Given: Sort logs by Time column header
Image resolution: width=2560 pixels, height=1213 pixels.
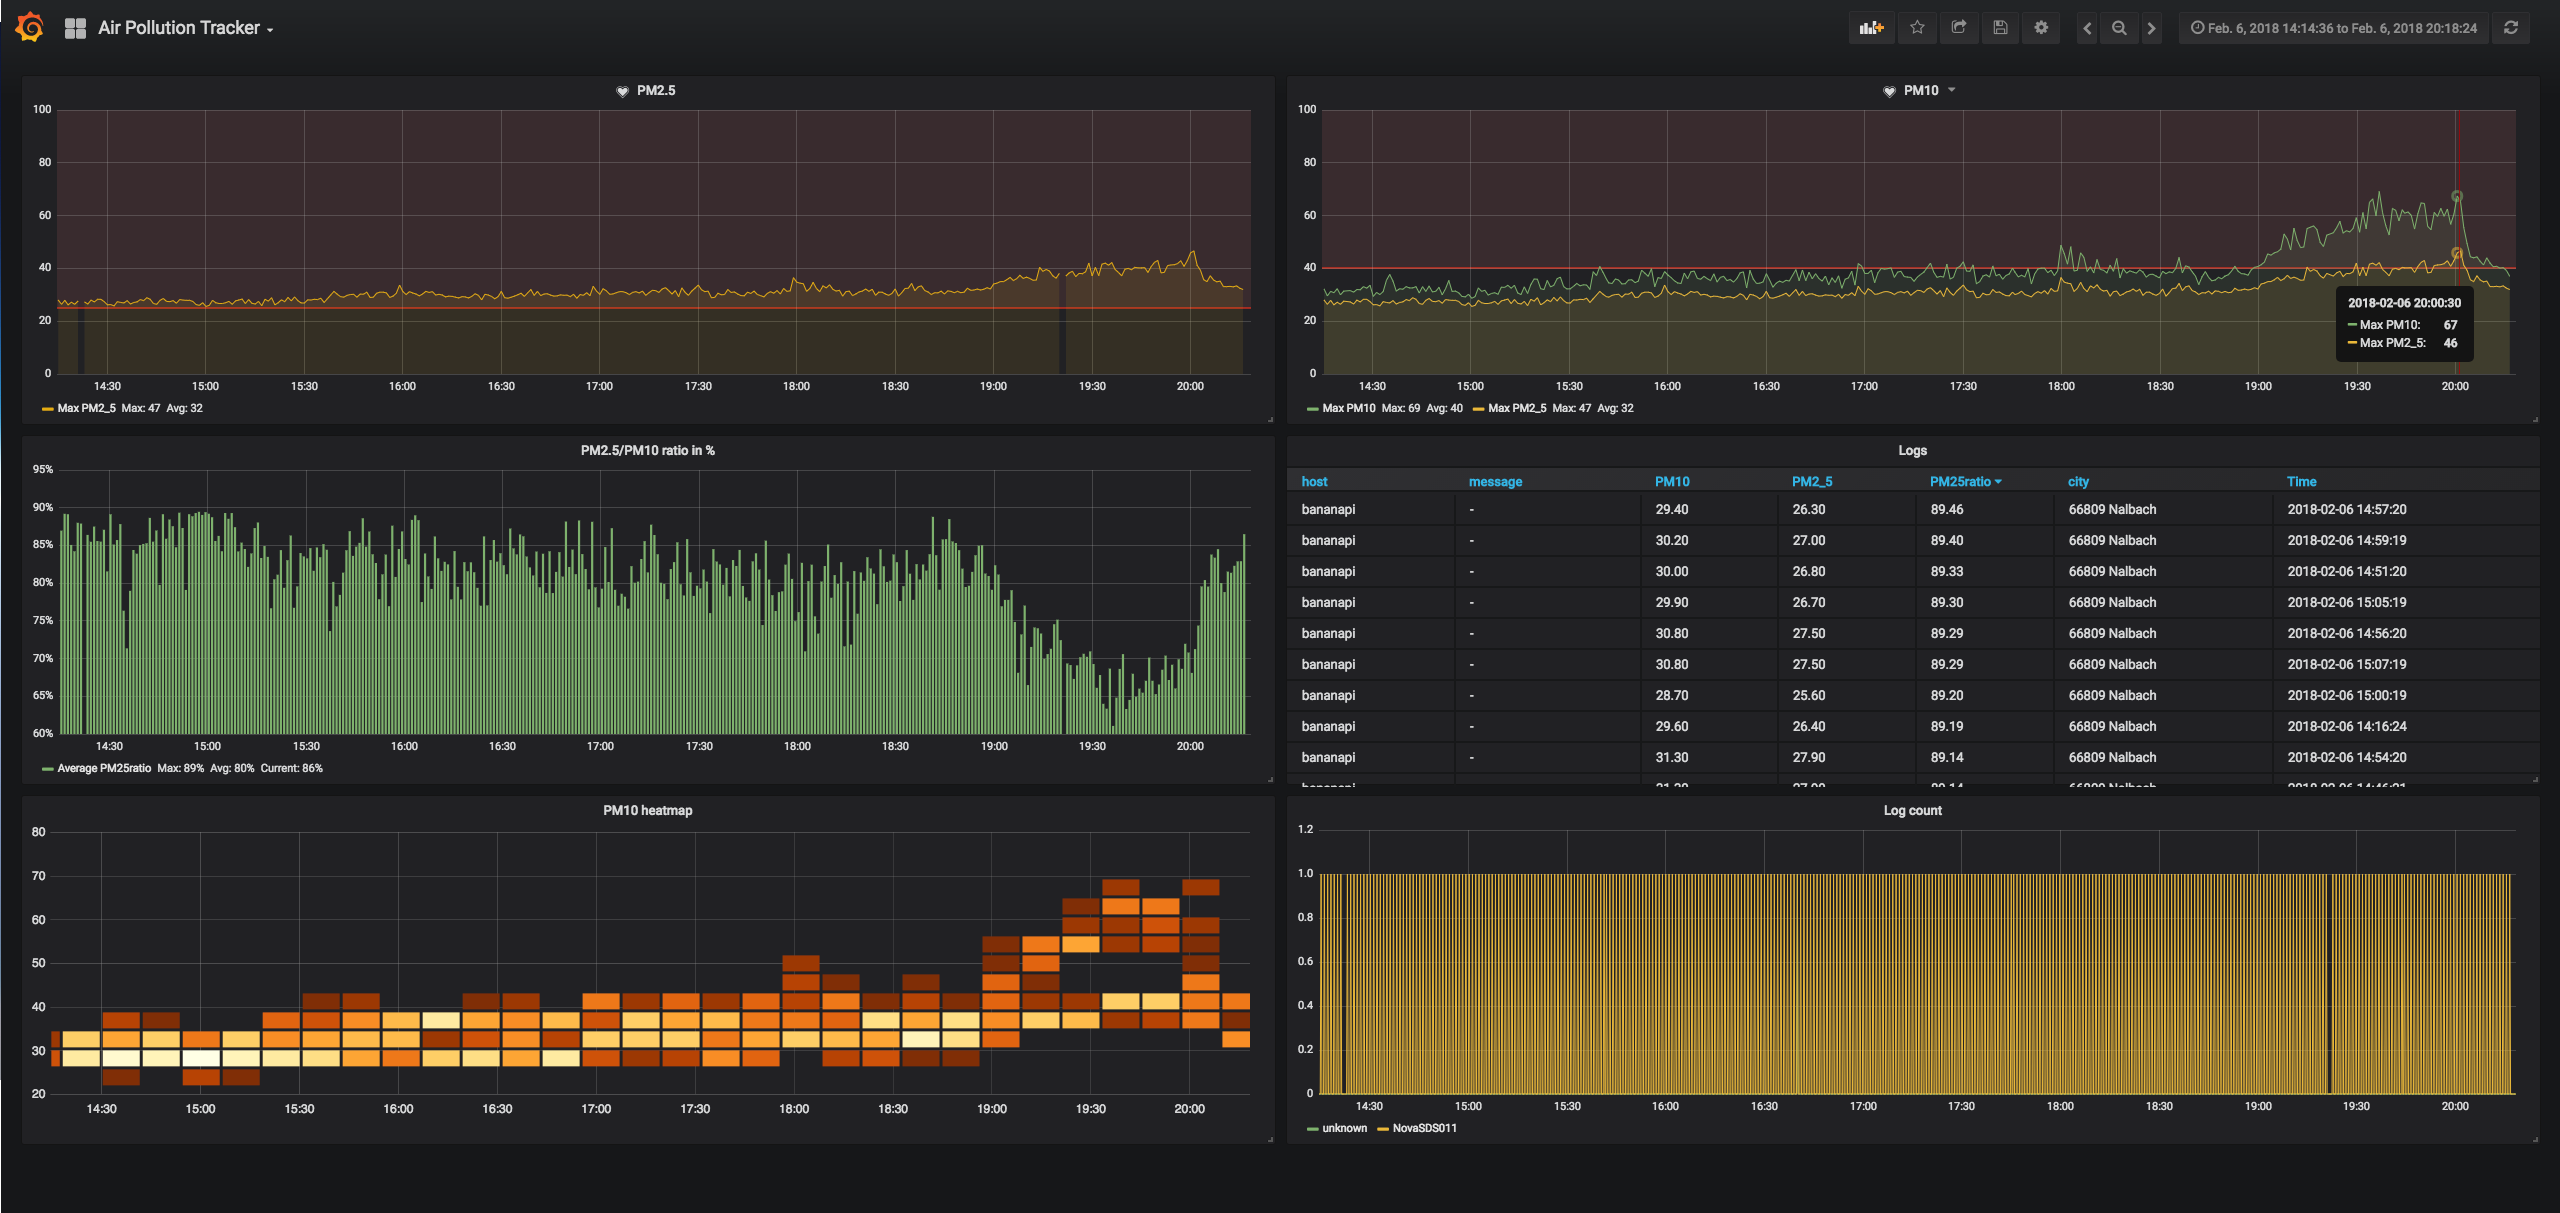Looking at the screenshot, I should click(2301, 481).
